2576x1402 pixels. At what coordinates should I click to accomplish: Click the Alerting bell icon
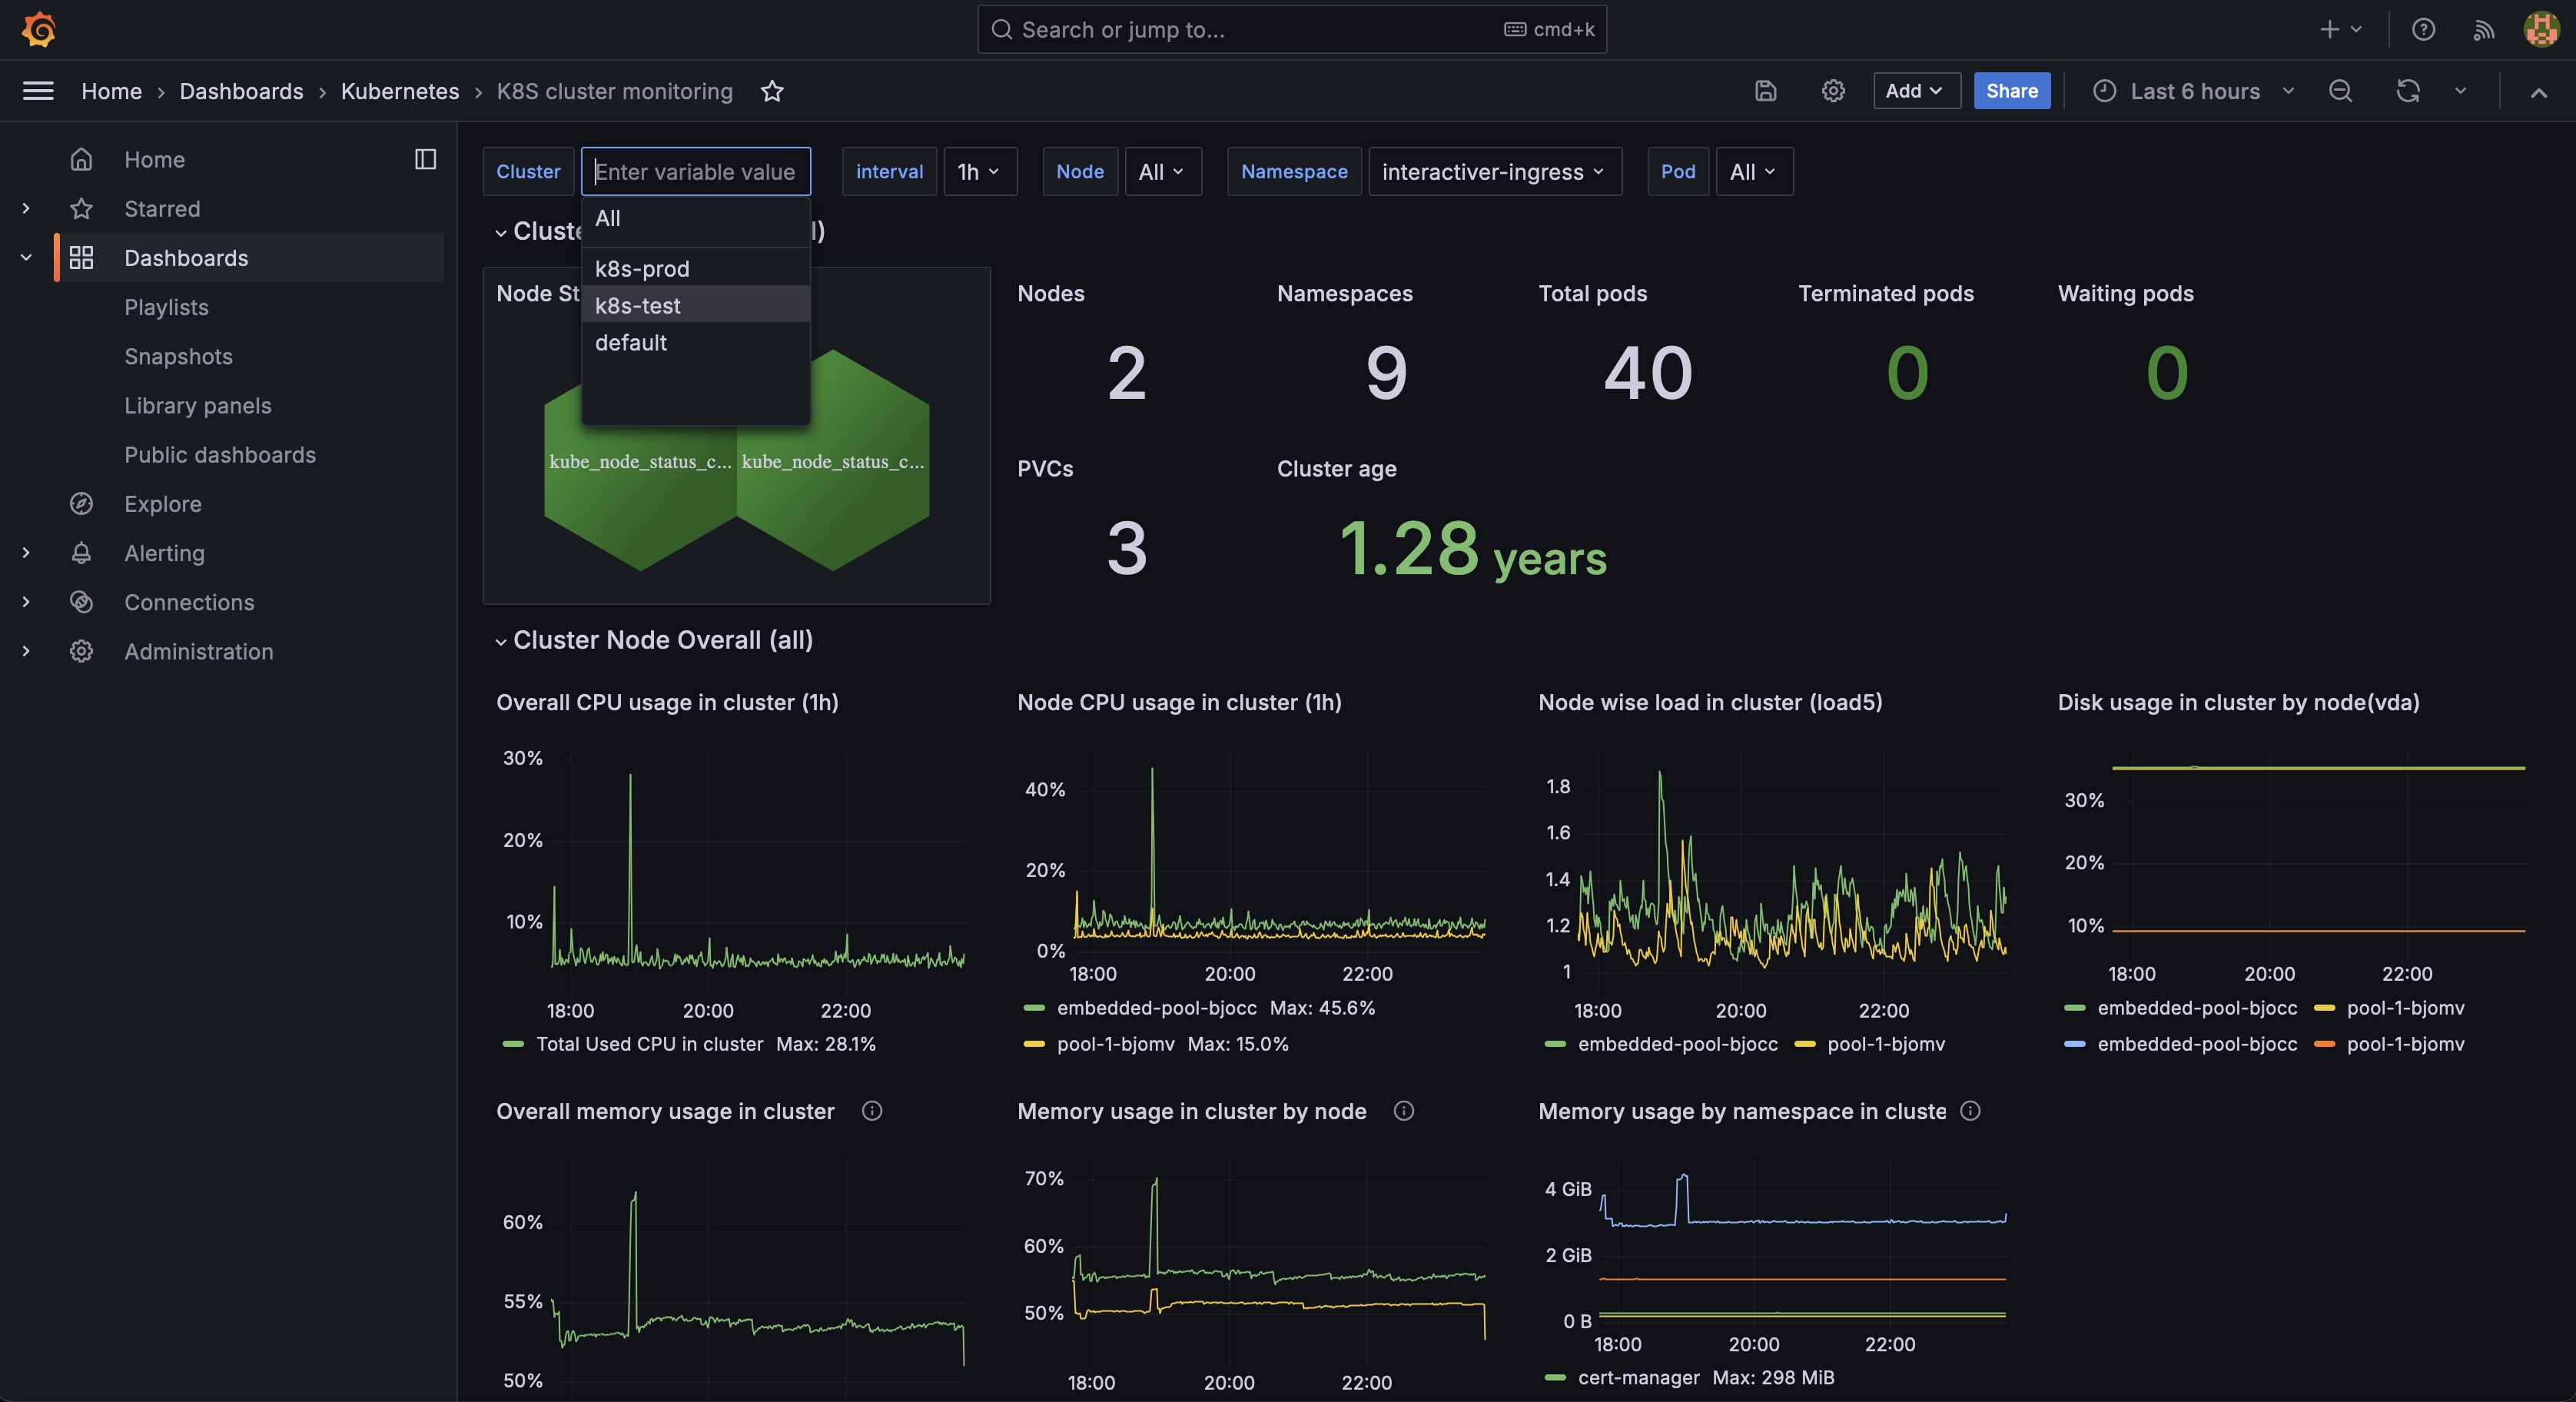pyautogui.click(x=82, y=553)
